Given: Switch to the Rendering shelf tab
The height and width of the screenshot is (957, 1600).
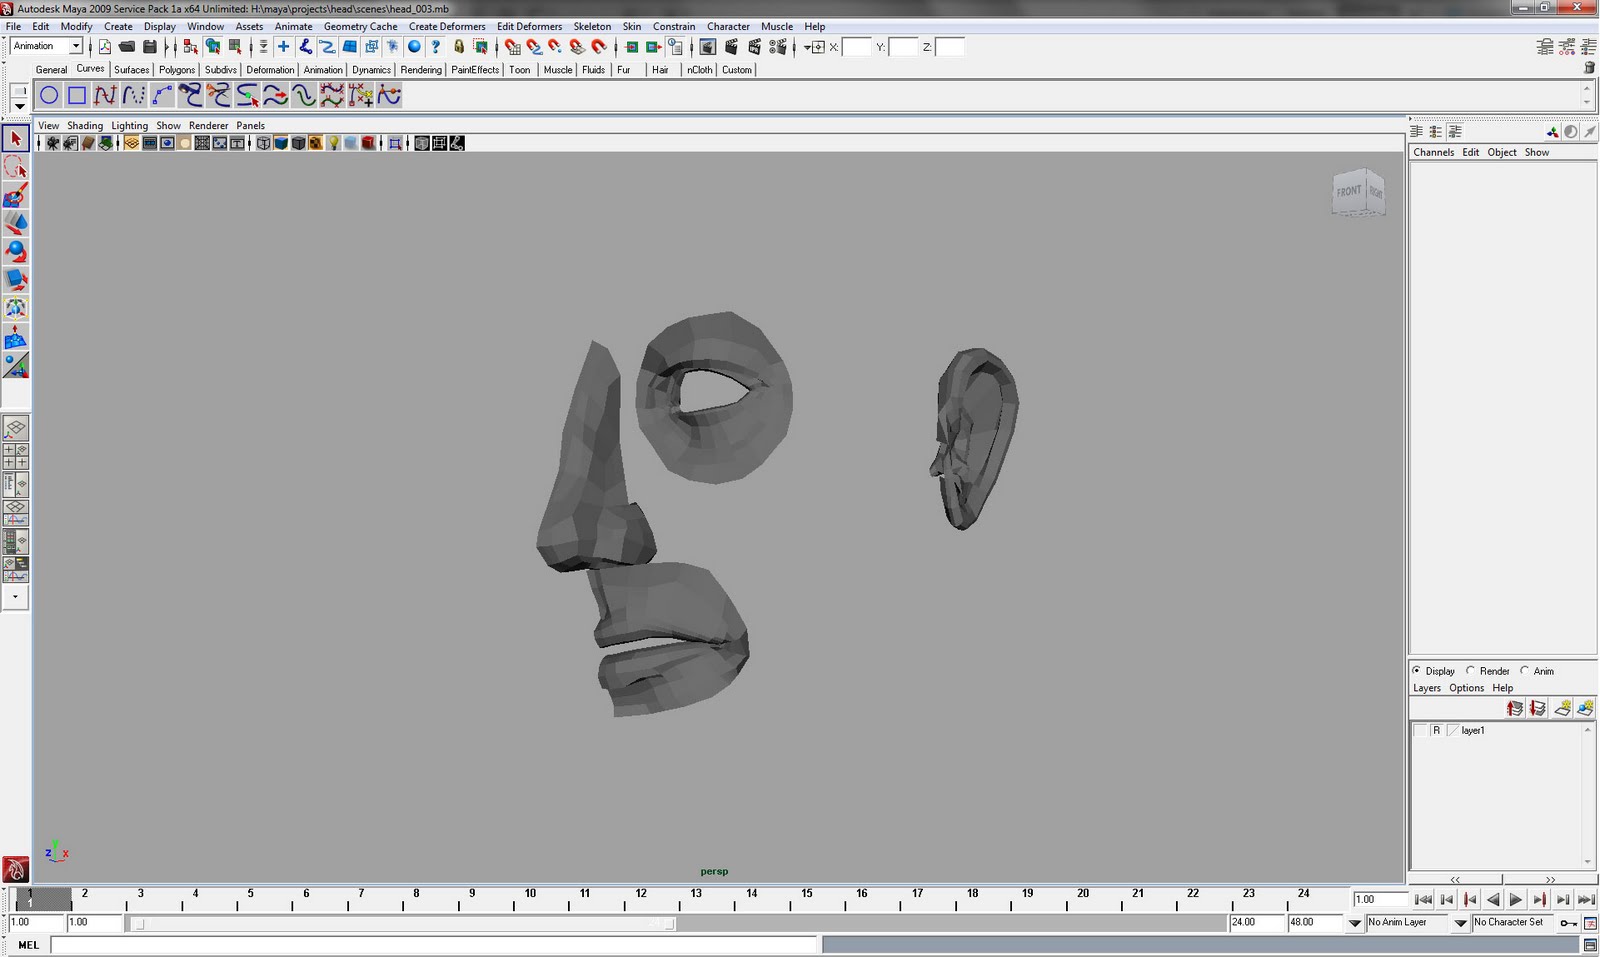Looking at the screenshot, I should tap(421, 70).
